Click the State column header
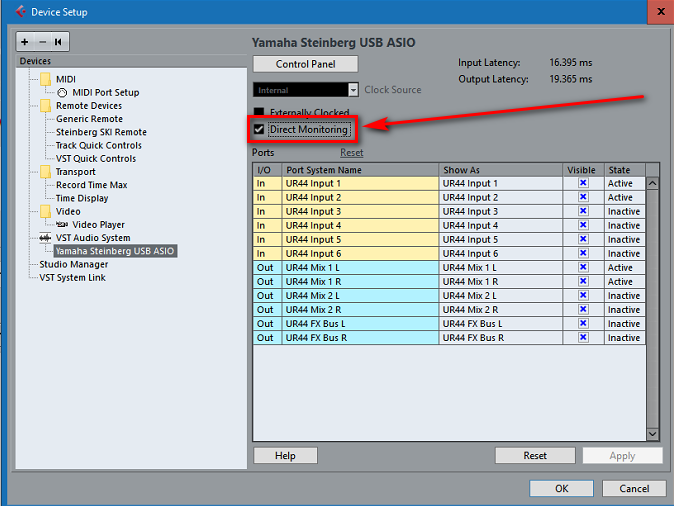Viewport: 674px width, 506px height. pos(625,170)
